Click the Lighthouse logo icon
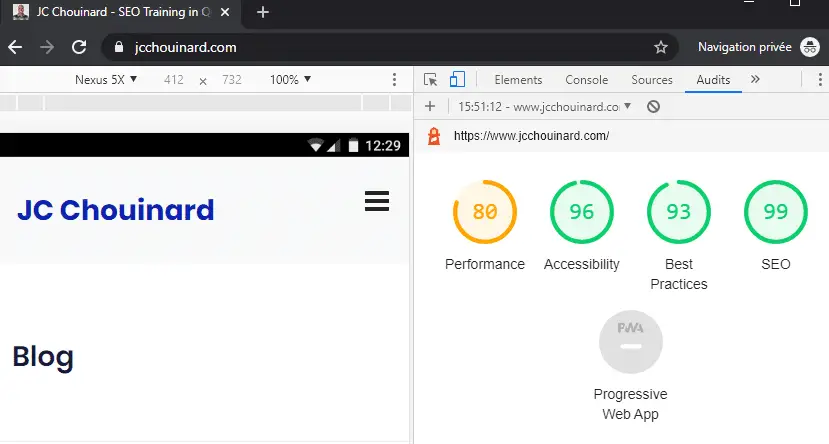829x444 pixels. tap(434, 136)
